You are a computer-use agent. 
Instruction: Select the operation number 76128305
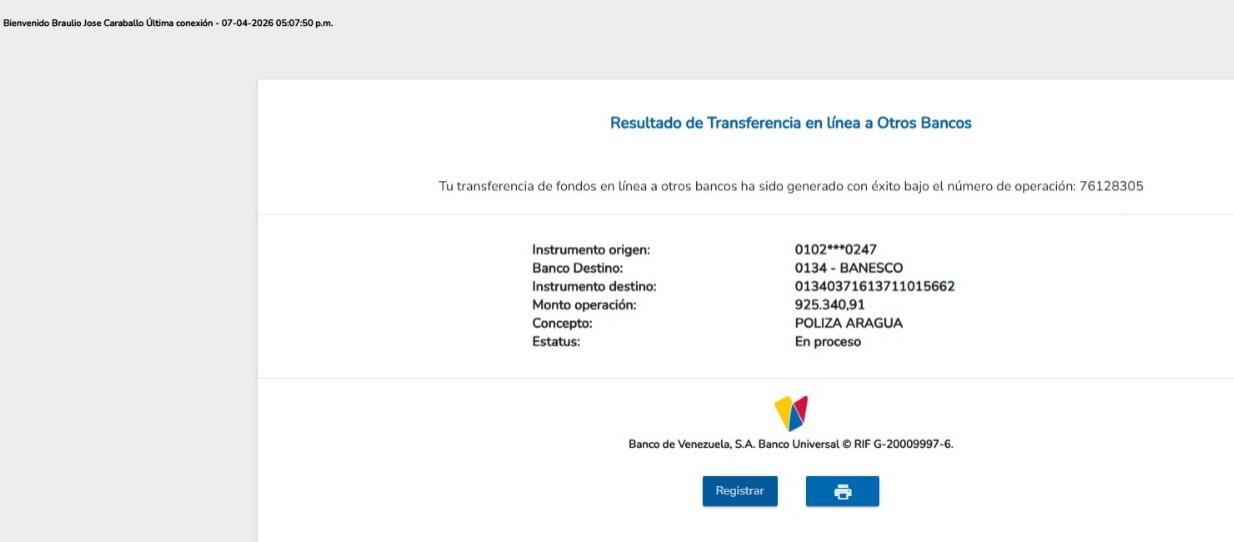[x=1111, y=187]
